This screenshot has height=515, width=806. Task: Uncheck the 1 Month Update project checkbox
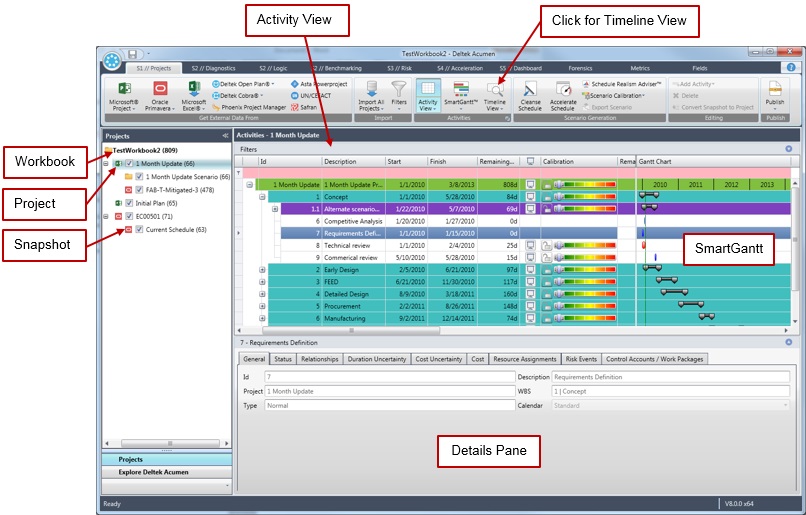pos(129,163)
